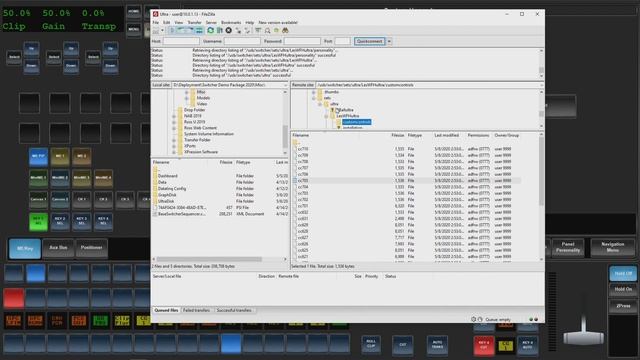640x360 pixels.
Task: Click Hold Off button in switcher panel
Action: tap(623, 273)
